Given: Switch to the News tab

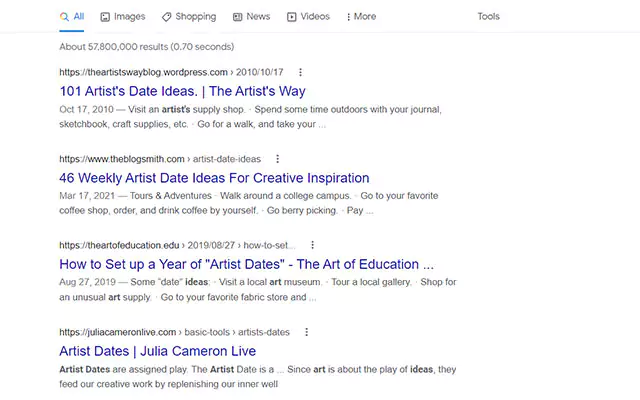Looking at the screenshot, I should pos(258,17).
